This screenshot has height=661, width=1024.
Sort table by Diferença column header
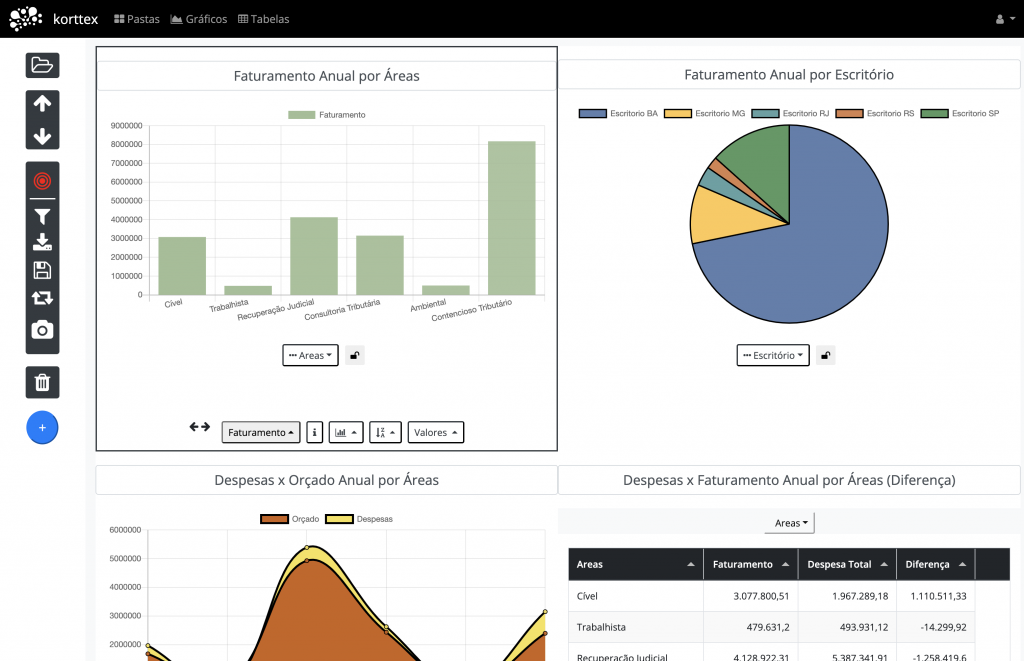(x=934, y=564)
